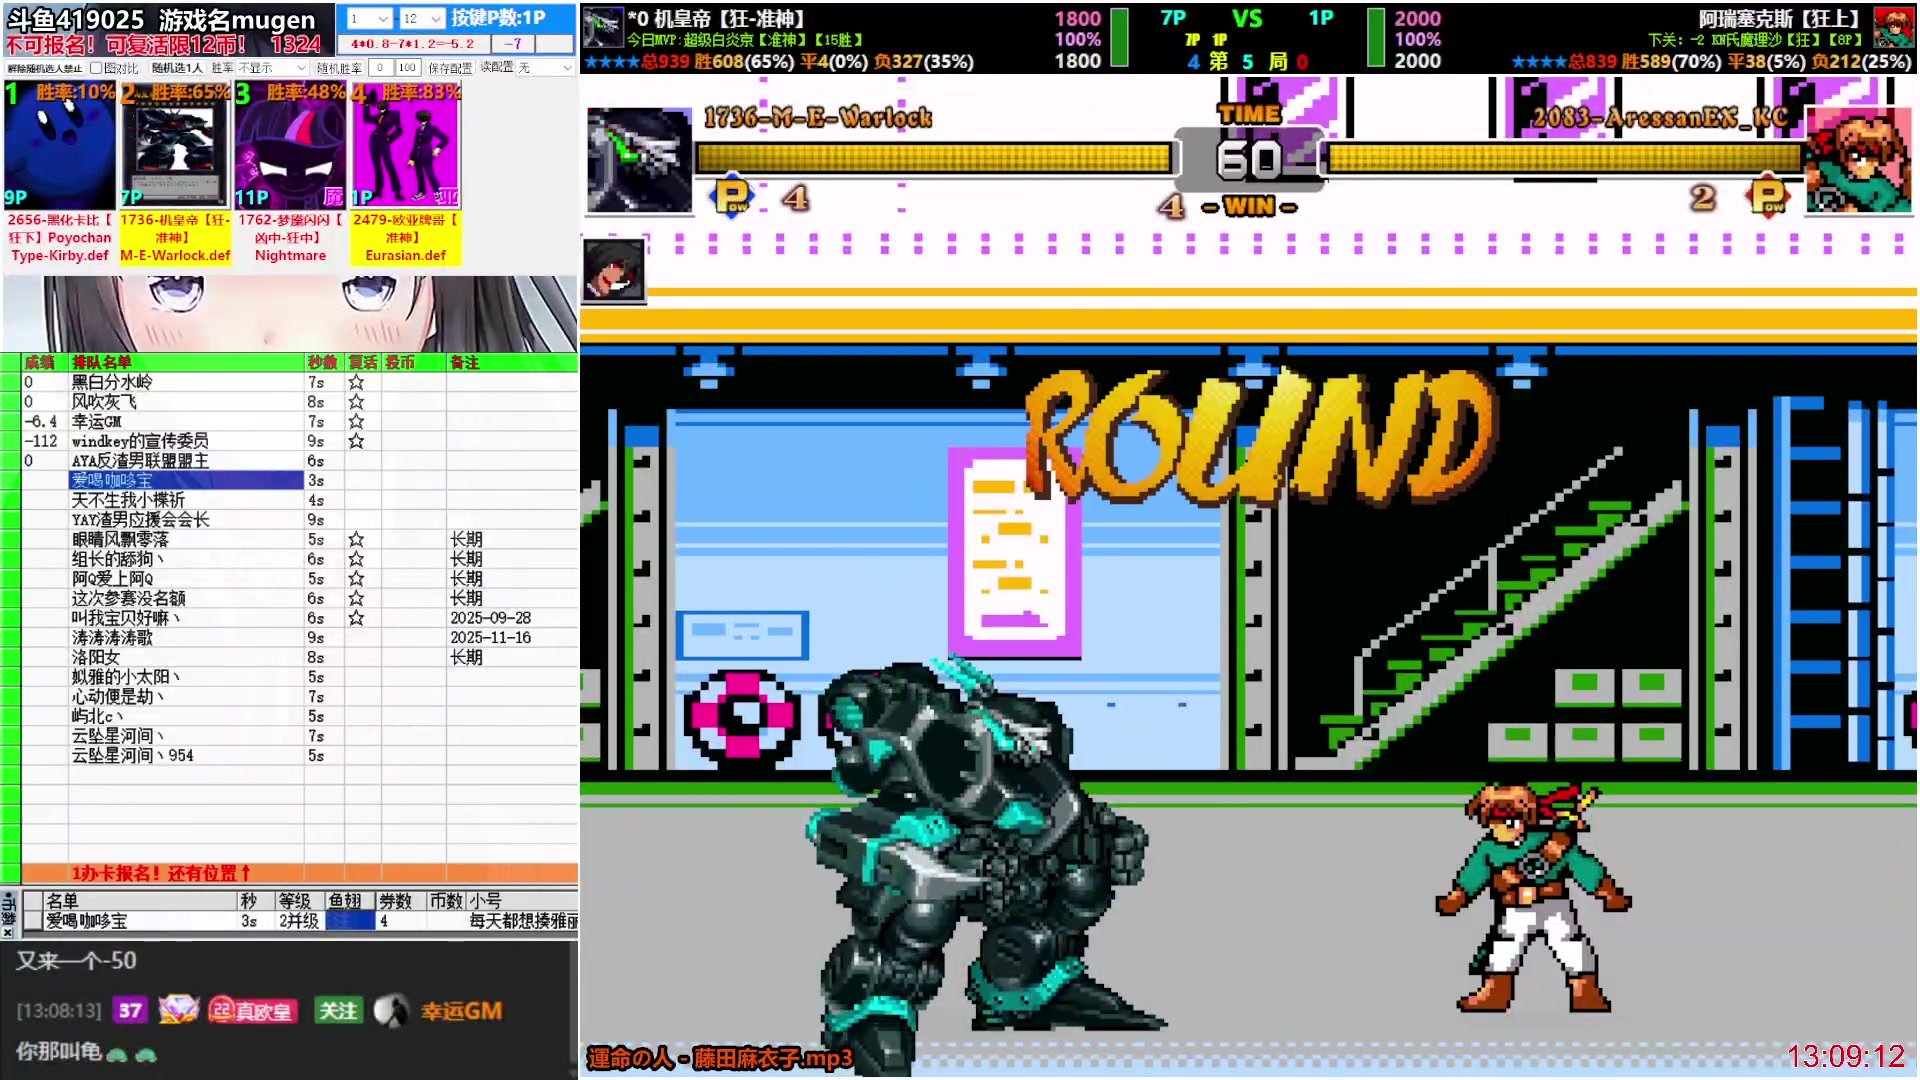Expand the 读配置 dropdown showing 无
Image resolution: width=1920 pixels, height=1080 pixels.
pos(545,68)
